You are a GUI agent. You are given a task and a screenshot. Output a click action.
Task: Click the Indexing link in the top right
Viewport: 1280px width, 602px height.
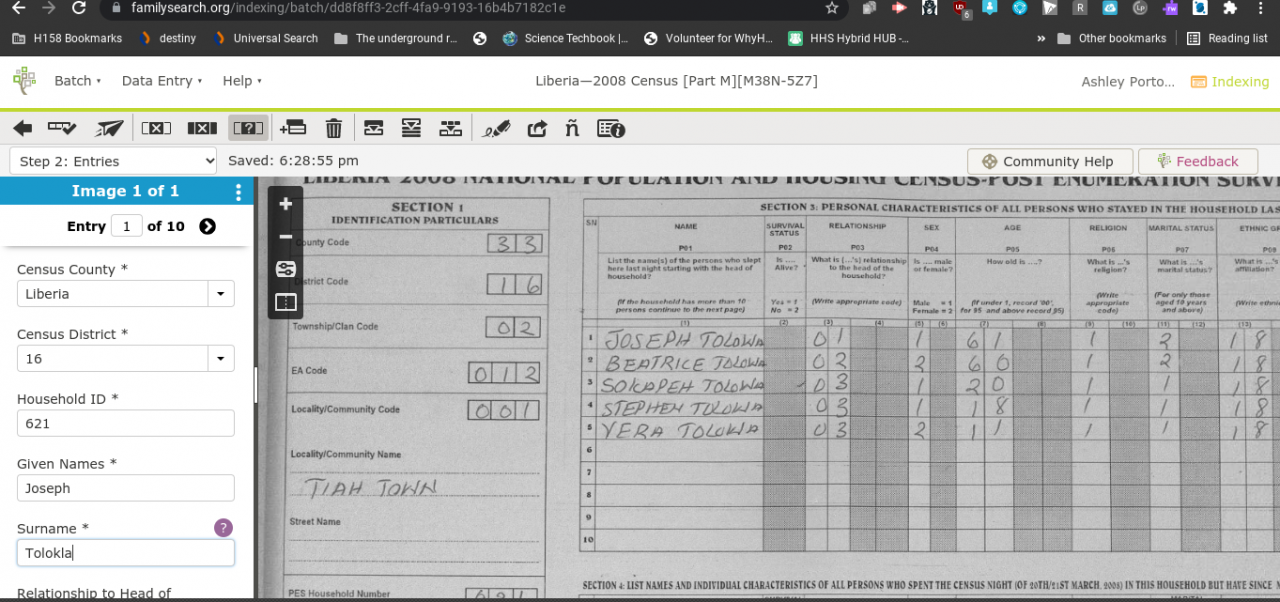pyautogui.click(x=1230, y=82)
